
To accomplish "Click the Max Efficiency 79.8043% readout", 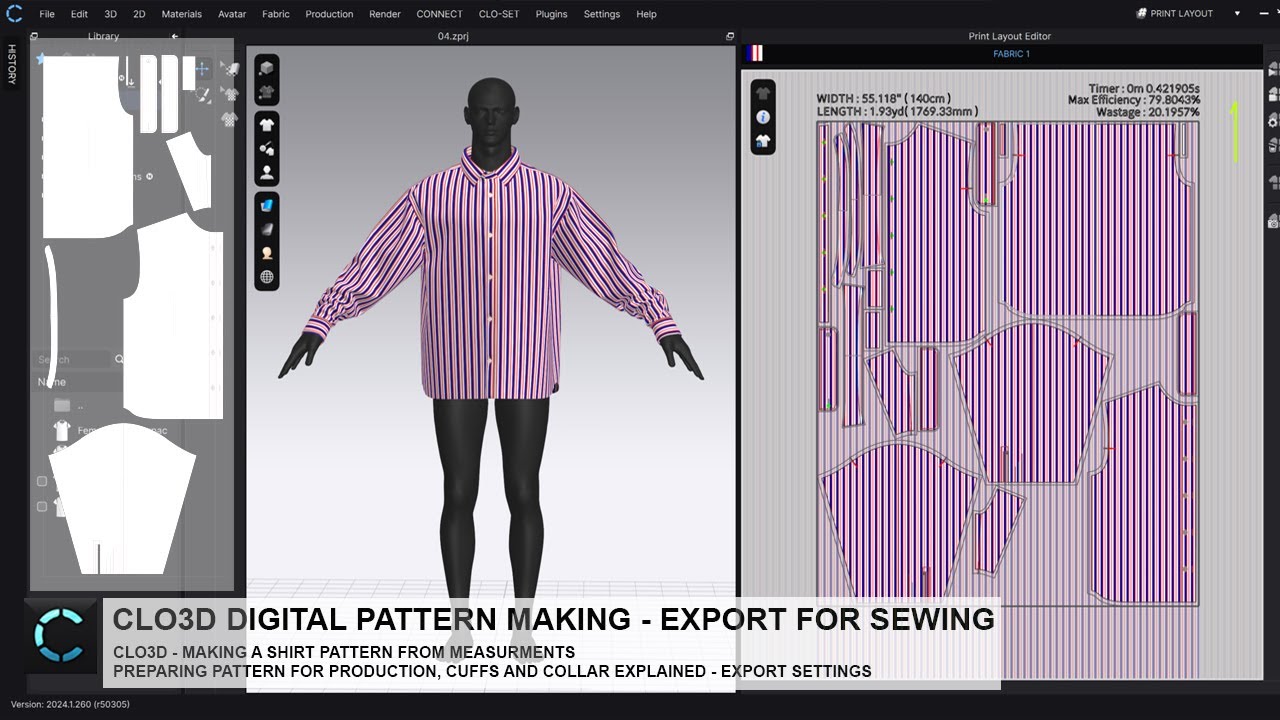I will pos(1134,100).
